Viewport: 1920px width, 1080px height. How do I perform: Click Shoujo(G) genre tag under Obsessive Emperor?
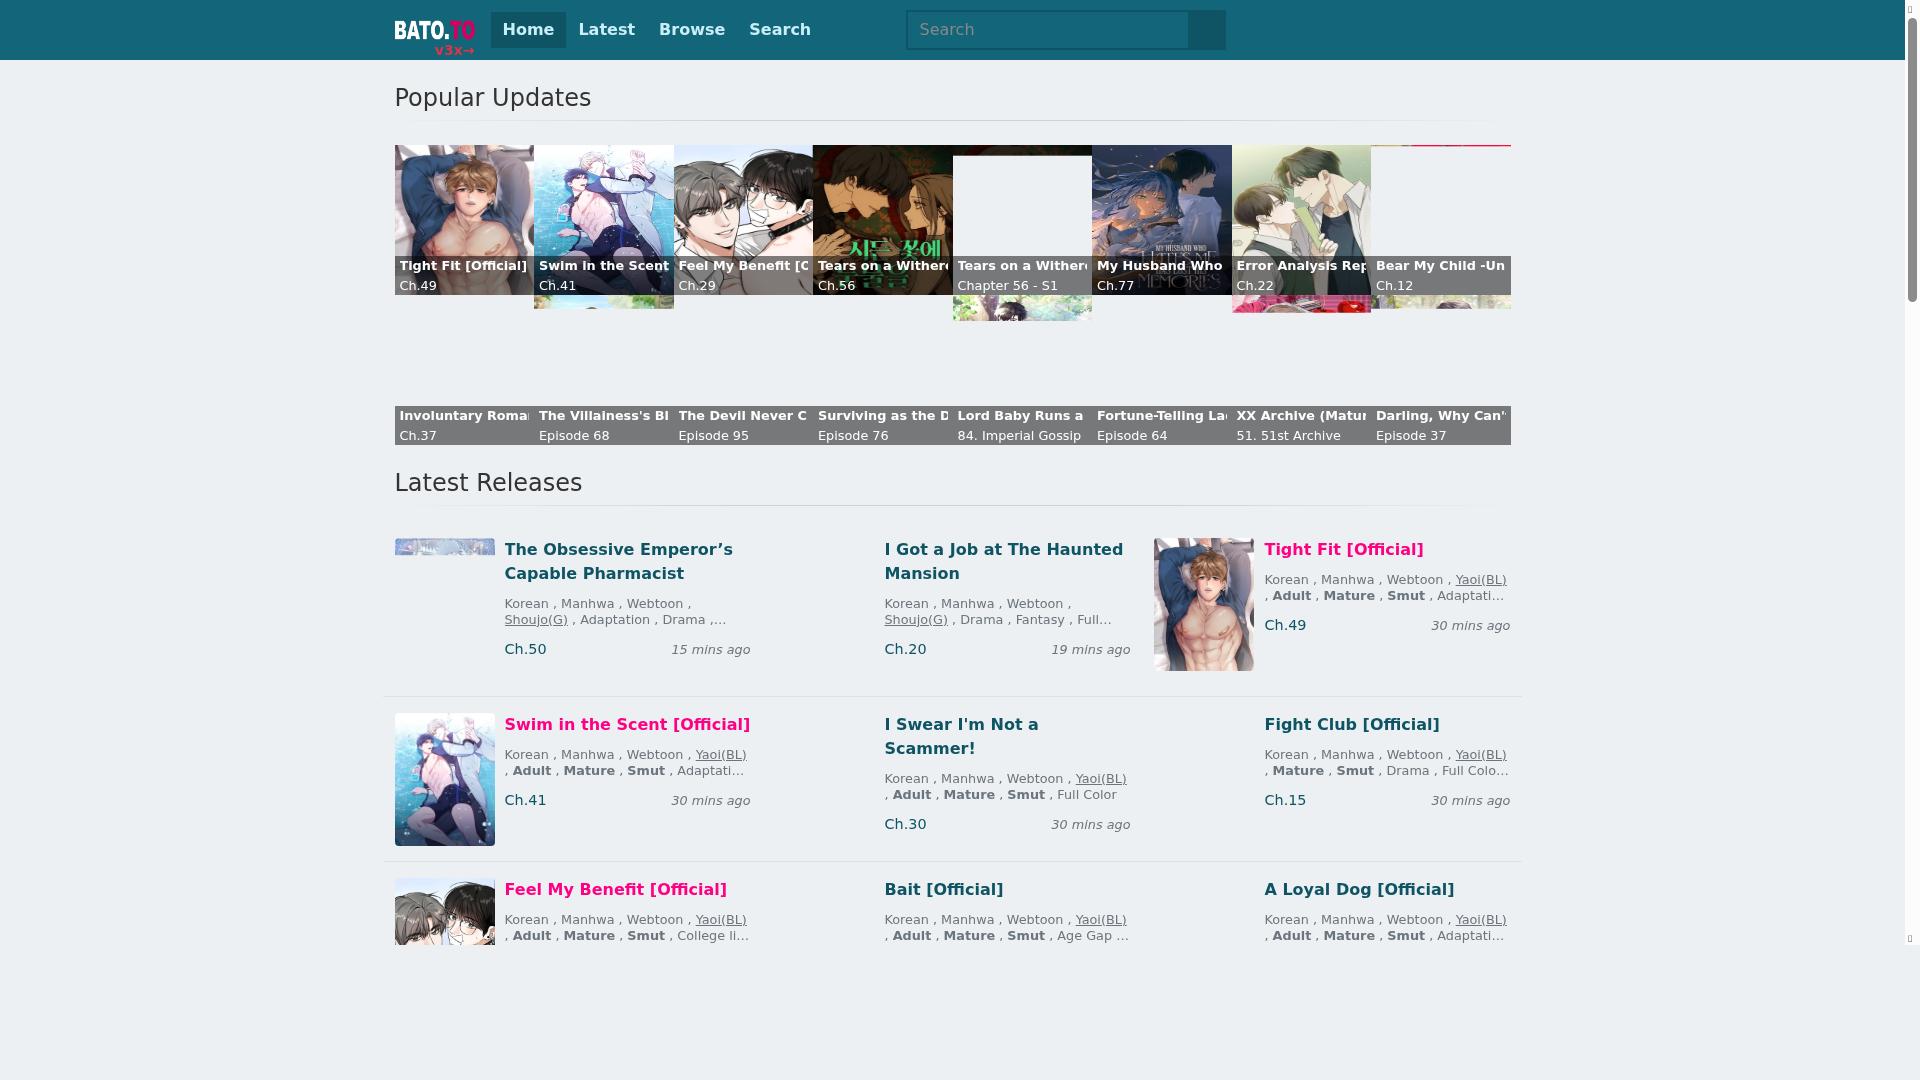click(x=535, y=620)
